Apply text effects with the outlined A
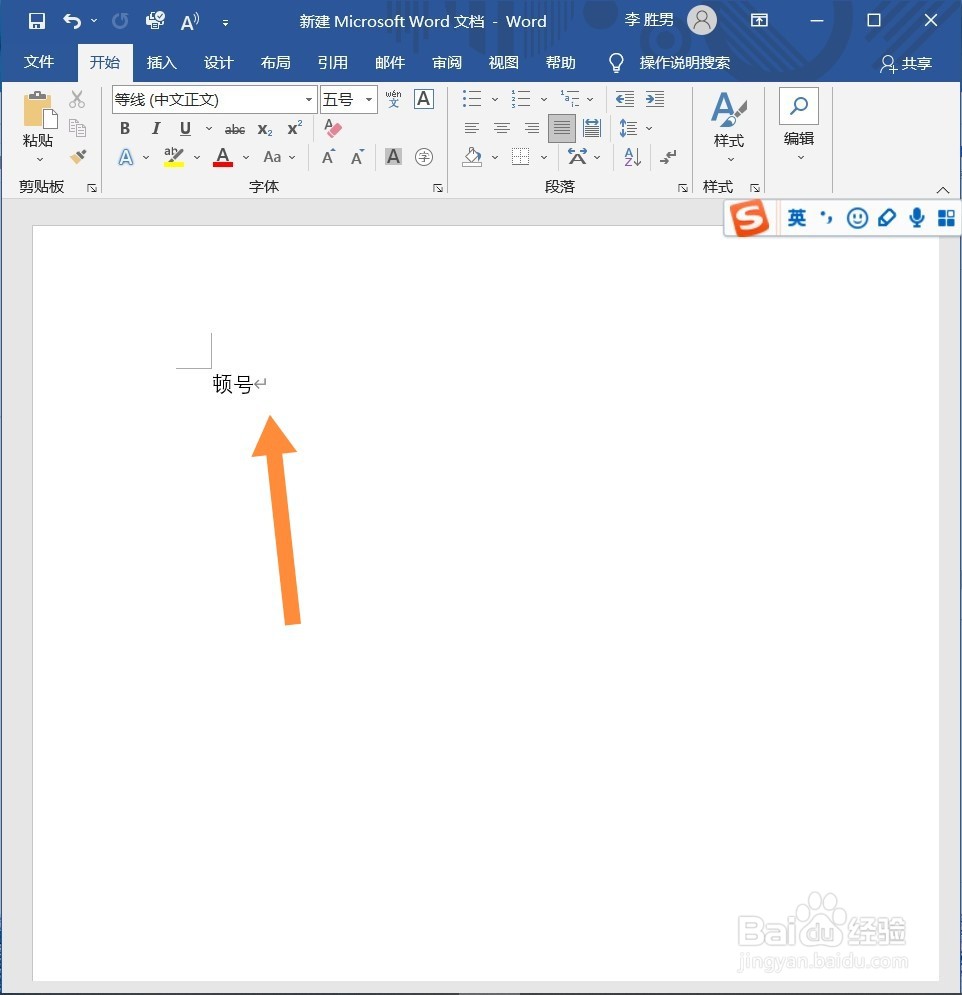The image size is (962, 995). click(x=126, y=157)
